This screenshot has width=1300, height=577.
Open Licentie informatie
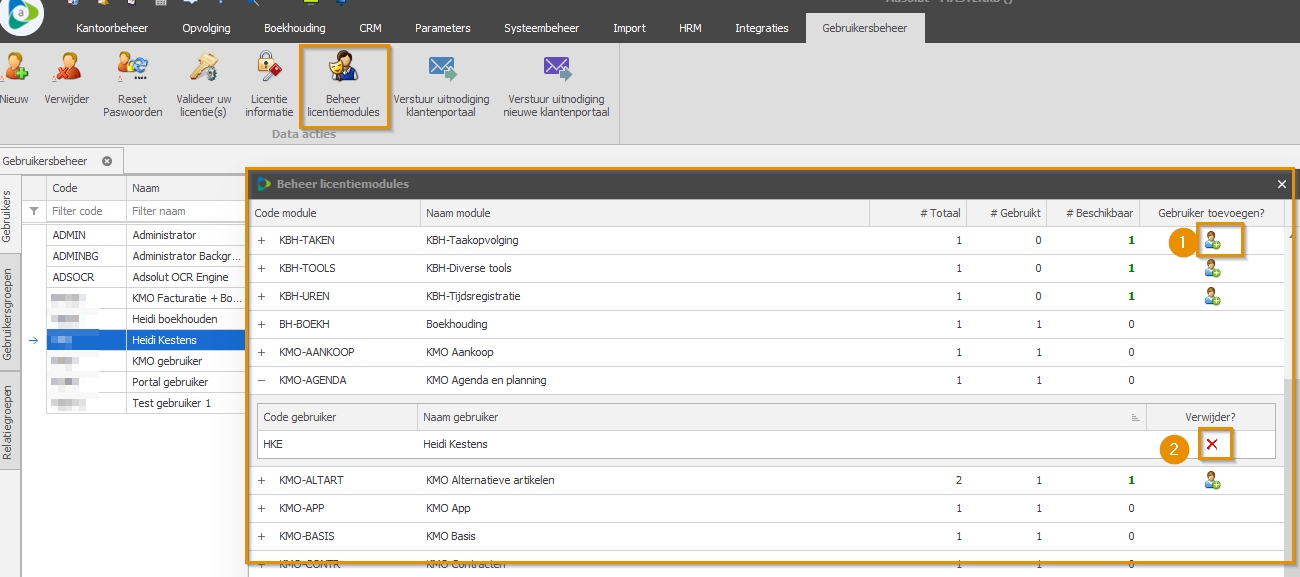[269, 69]
